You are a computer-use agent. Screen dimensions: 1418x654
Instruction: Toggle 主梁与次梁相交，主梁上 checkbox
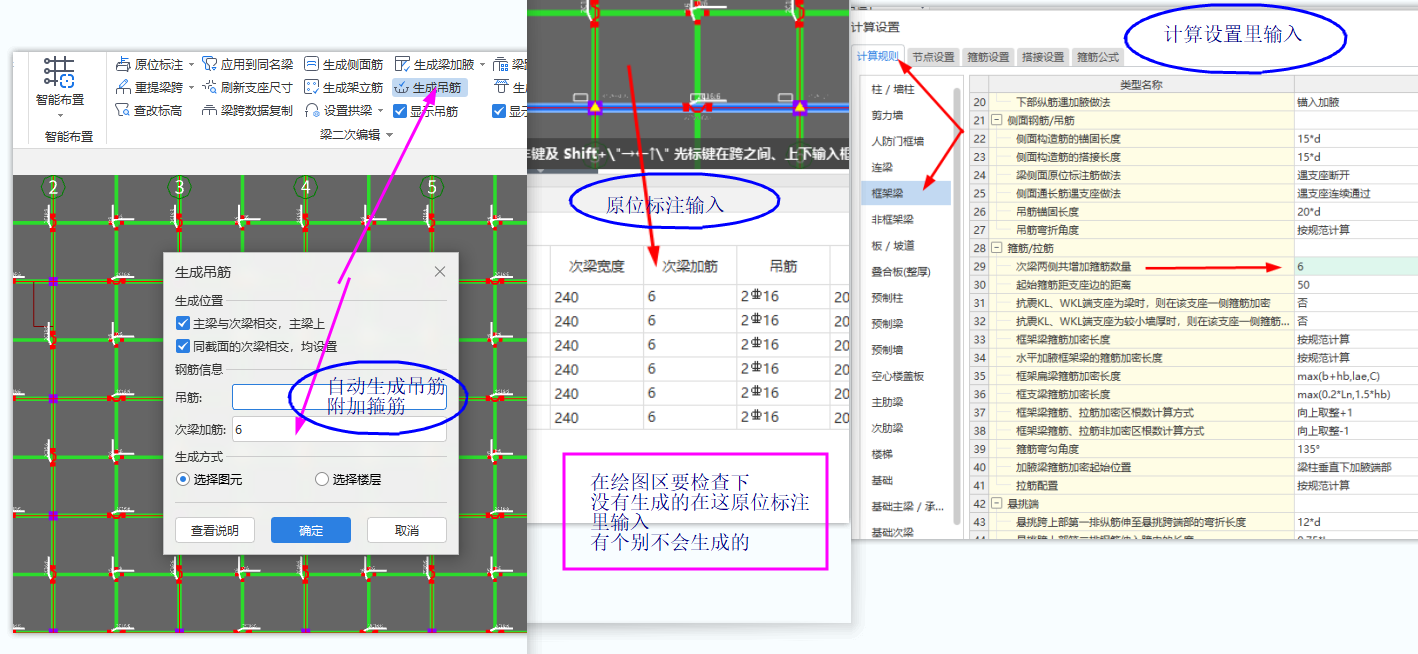point(182,323)
